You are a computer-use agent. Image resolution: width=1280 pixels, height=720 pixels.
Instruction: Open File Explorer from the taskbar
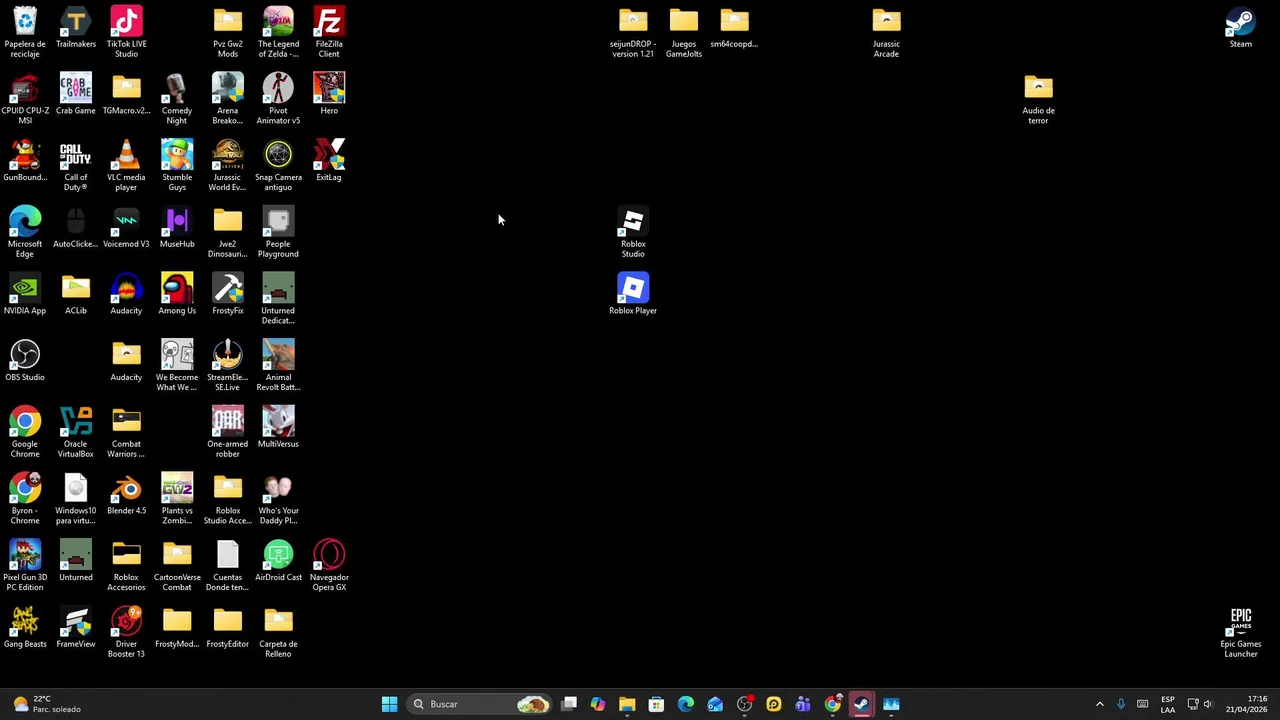tap(627, 704)
